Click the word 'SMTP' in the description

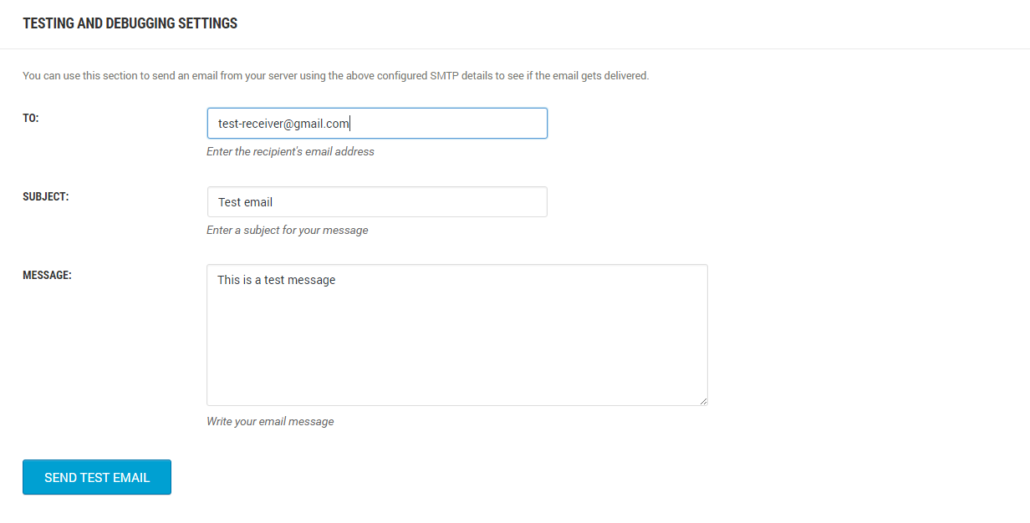(x=444, y=76)
